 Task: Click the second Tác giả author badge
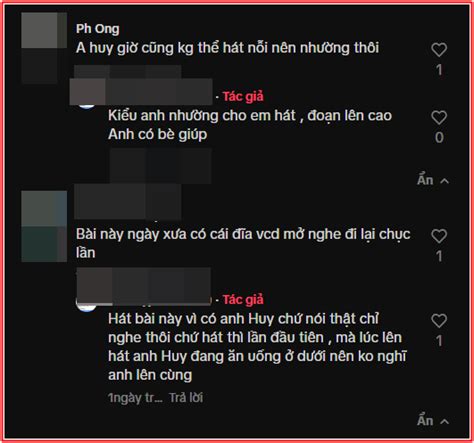click(243, 300)
